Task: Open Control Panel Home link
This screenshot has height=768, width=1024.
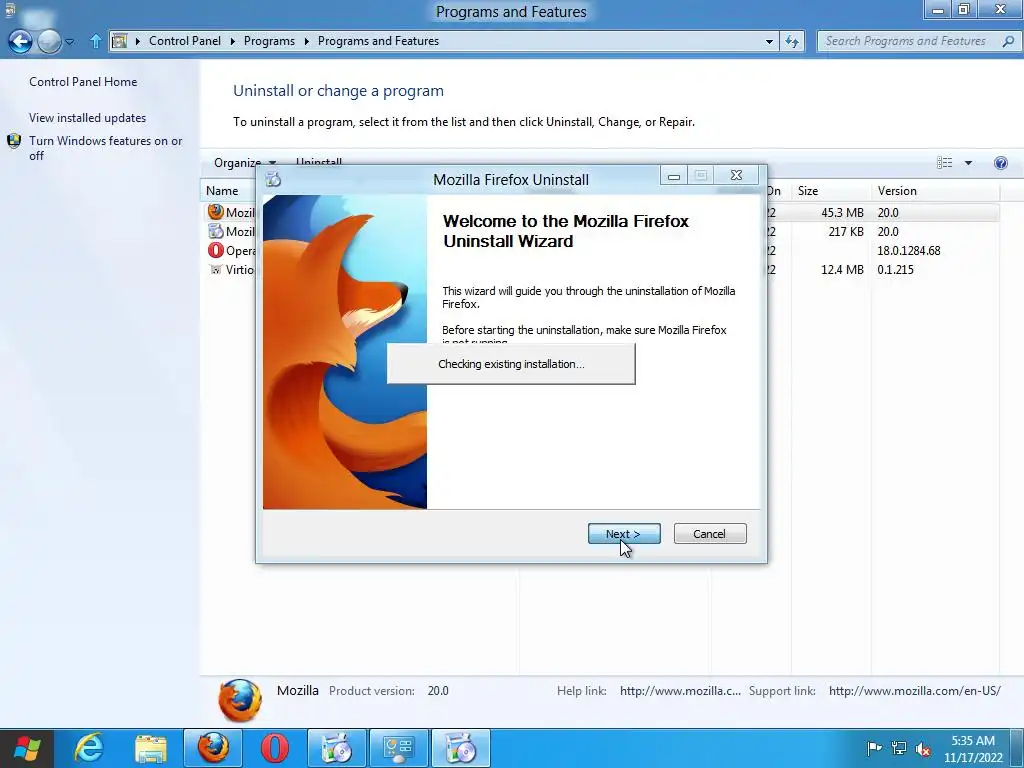Action: click(83, 82)
